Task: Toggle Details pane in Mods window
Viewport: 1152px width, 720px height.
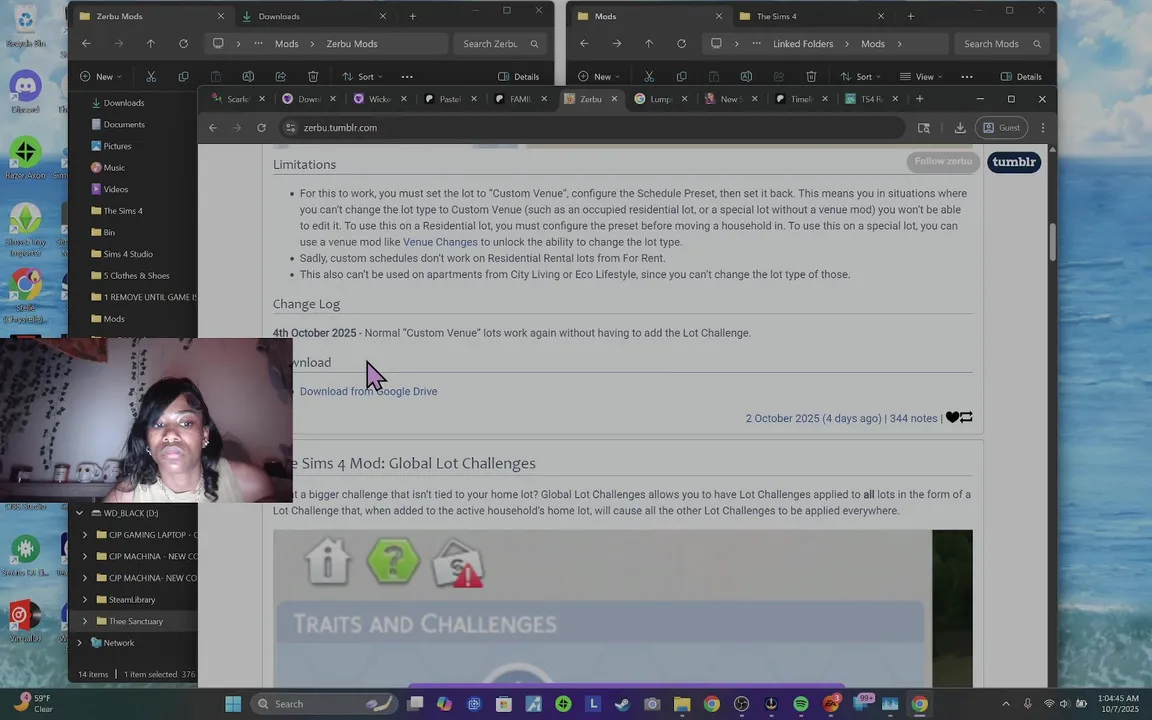Action: [x=1021, y=76]
